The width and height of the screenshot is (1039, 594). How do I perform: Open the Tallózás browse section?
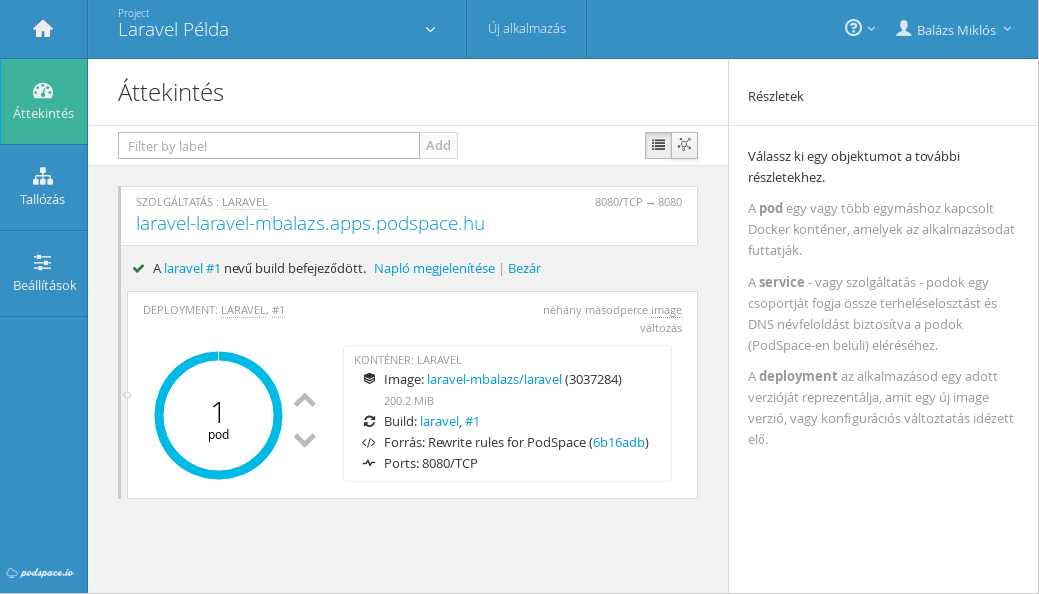[x=44, y=188]
